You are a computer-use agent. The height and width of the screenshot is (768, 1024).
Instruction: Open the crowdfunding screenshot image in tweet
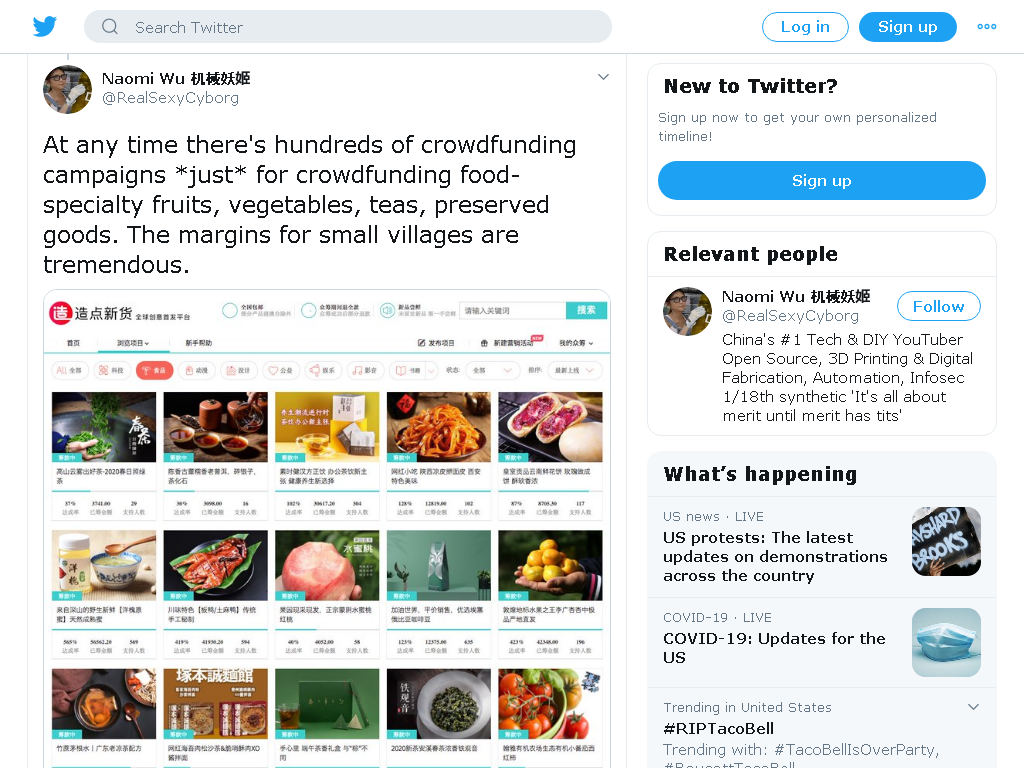327,529
